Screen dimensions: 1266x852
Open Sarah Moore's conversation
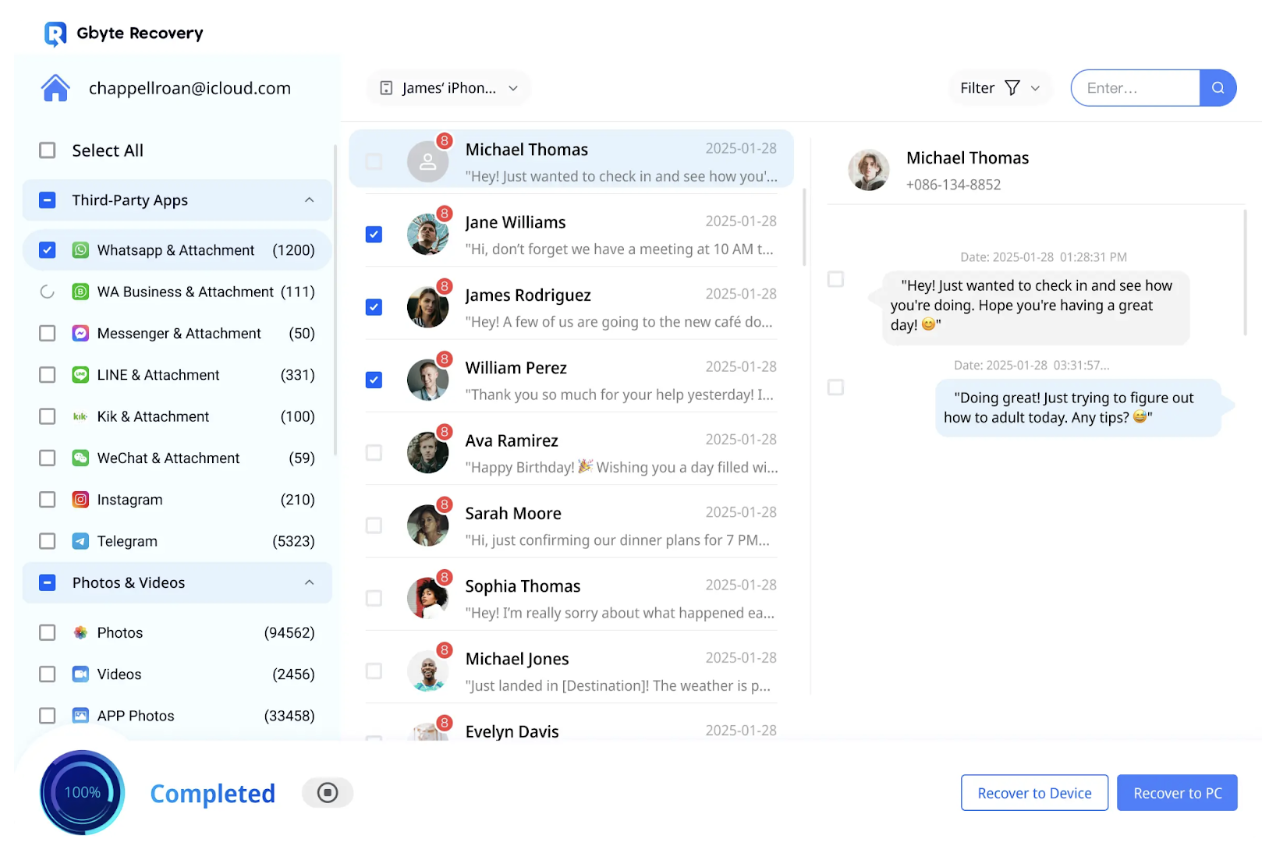tap(619, 526)
